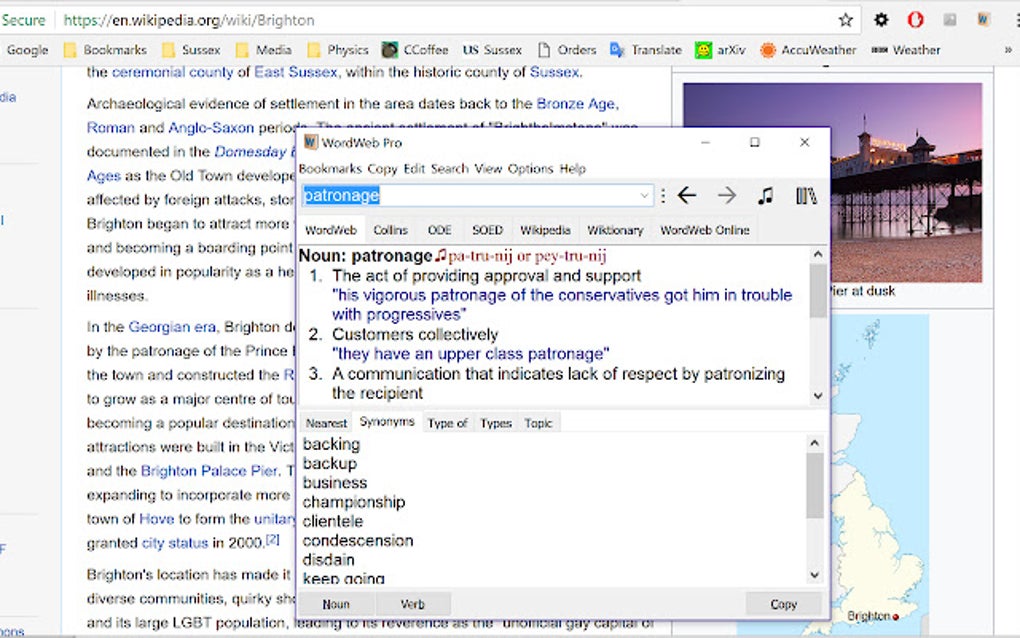This screenshot has height=638, width=1020.
Task: Open the vertical dots menu beside search box
Action: coord(663,195)
